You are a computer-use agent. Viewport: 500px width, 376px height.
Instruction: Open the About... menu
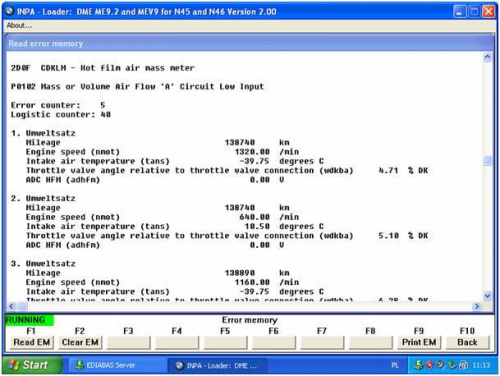tap(19, 25)
